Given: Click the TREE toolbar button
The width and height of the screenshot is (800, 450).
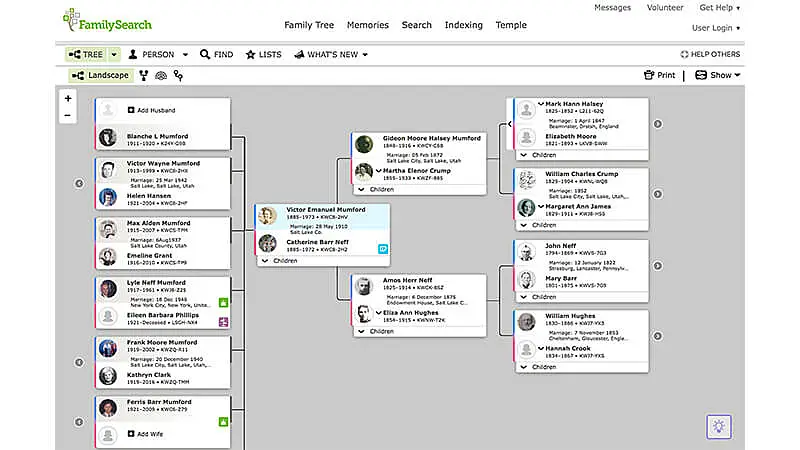Looking at the screenshot, I should click(86, 55).
